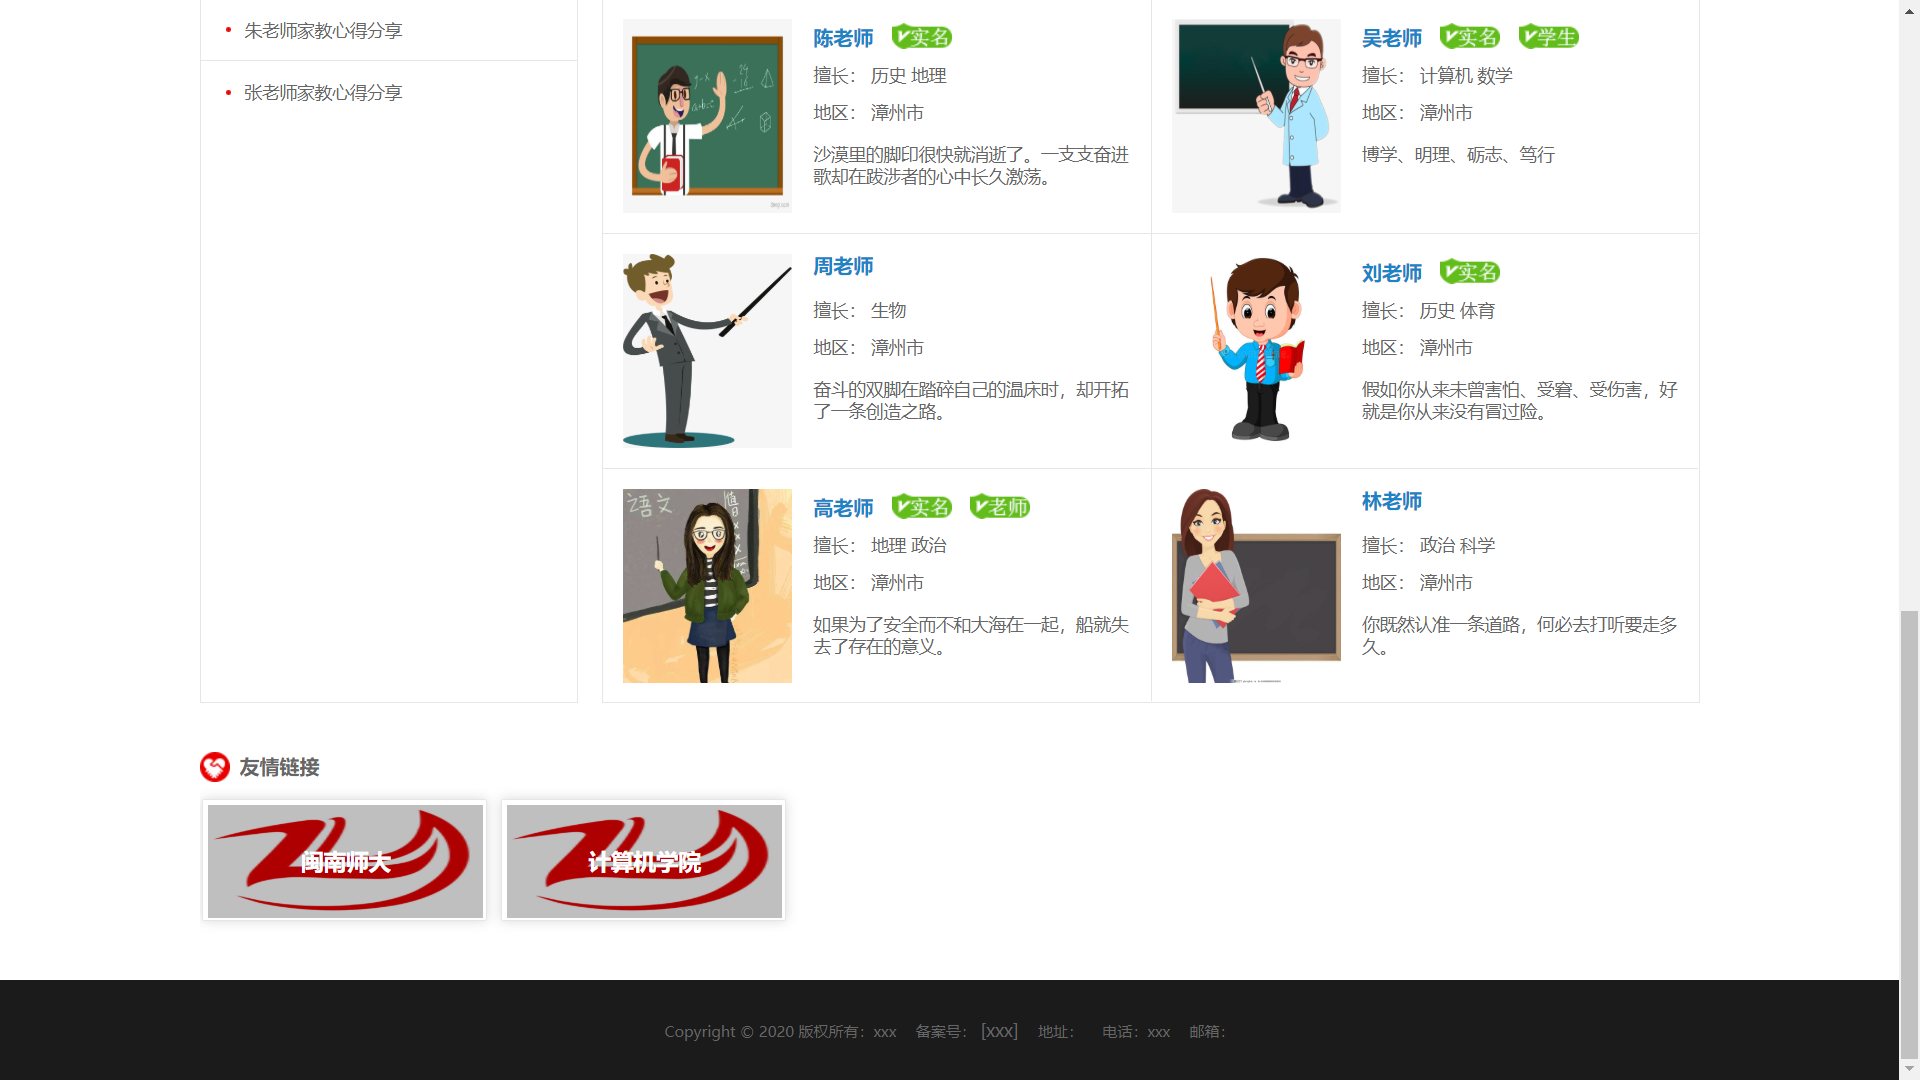Click 陈老师's green 实名 verification badge
Screen dimensions: 1920x1080
tap(921, 37)
